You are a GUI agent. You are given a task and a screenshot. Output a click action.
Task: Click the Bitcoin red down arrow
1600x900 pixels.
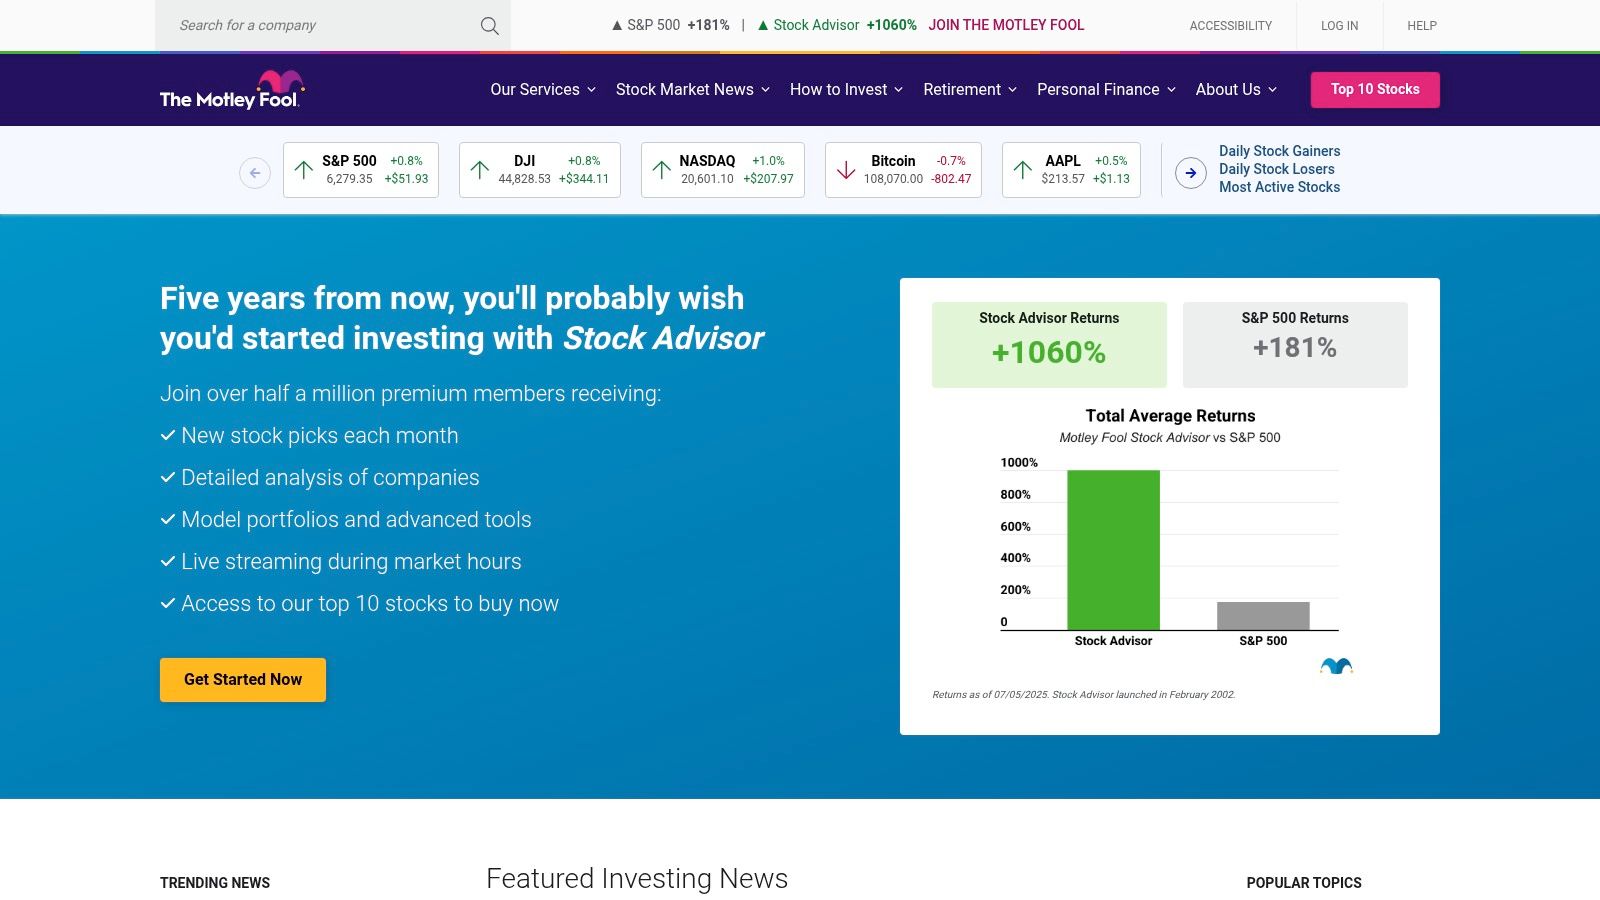click(x=846, y=170)
